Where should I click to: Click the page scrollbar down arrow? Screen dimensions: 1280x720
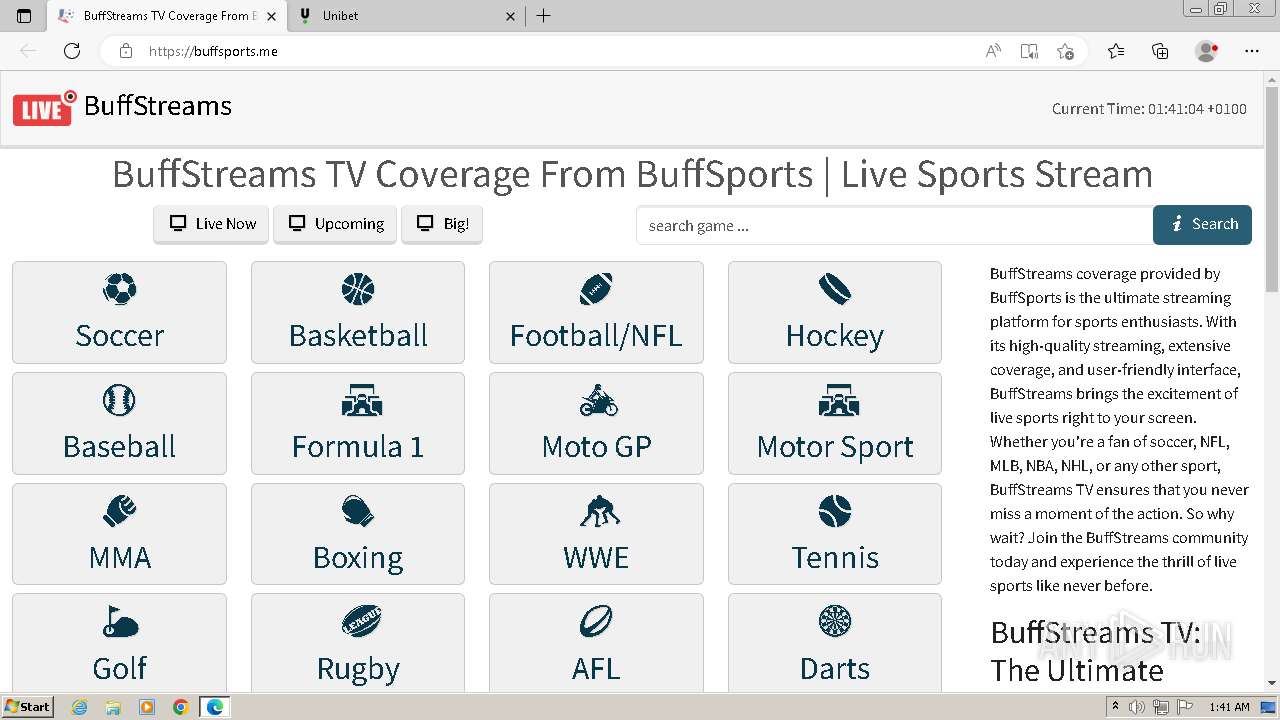point(1272,683)
